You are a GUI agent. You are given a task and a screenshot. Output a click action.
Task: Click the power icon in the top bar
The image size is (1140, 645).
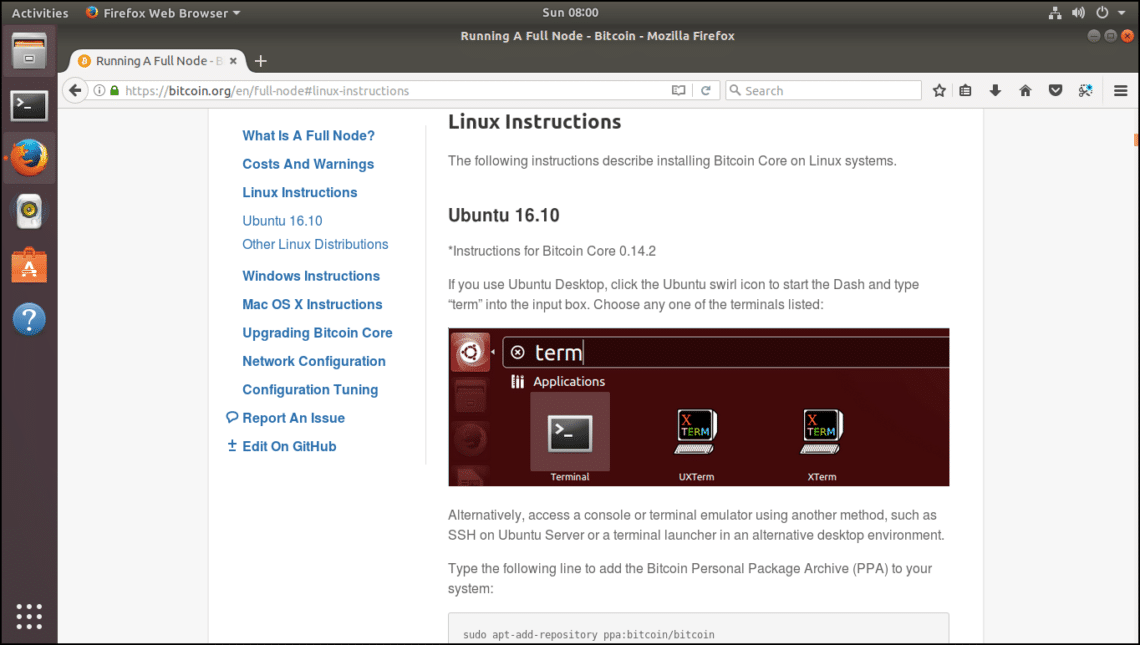tap(1102, 13)
